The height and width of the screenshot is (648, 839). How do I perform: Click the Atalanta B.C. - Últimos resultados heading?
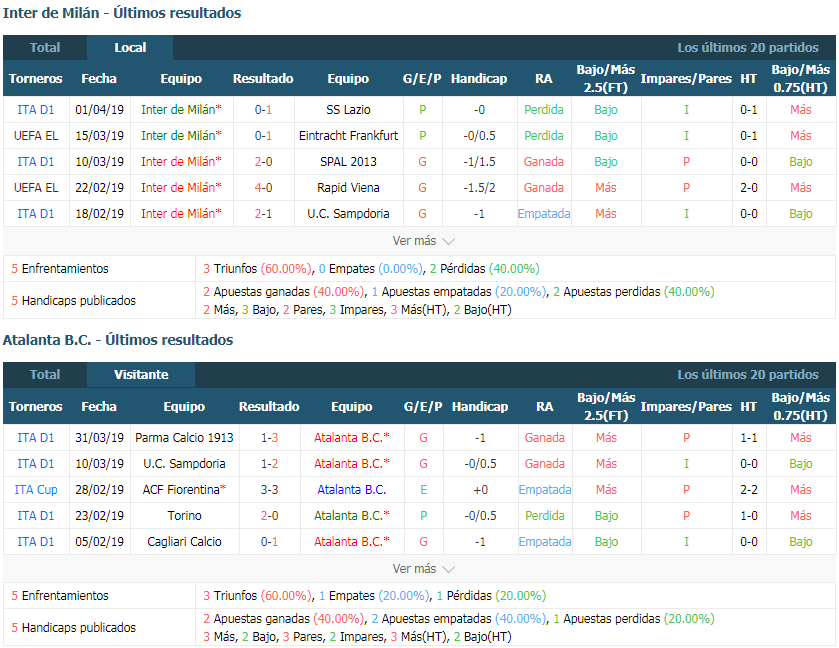pyautogui.click(x=118, y=340)
